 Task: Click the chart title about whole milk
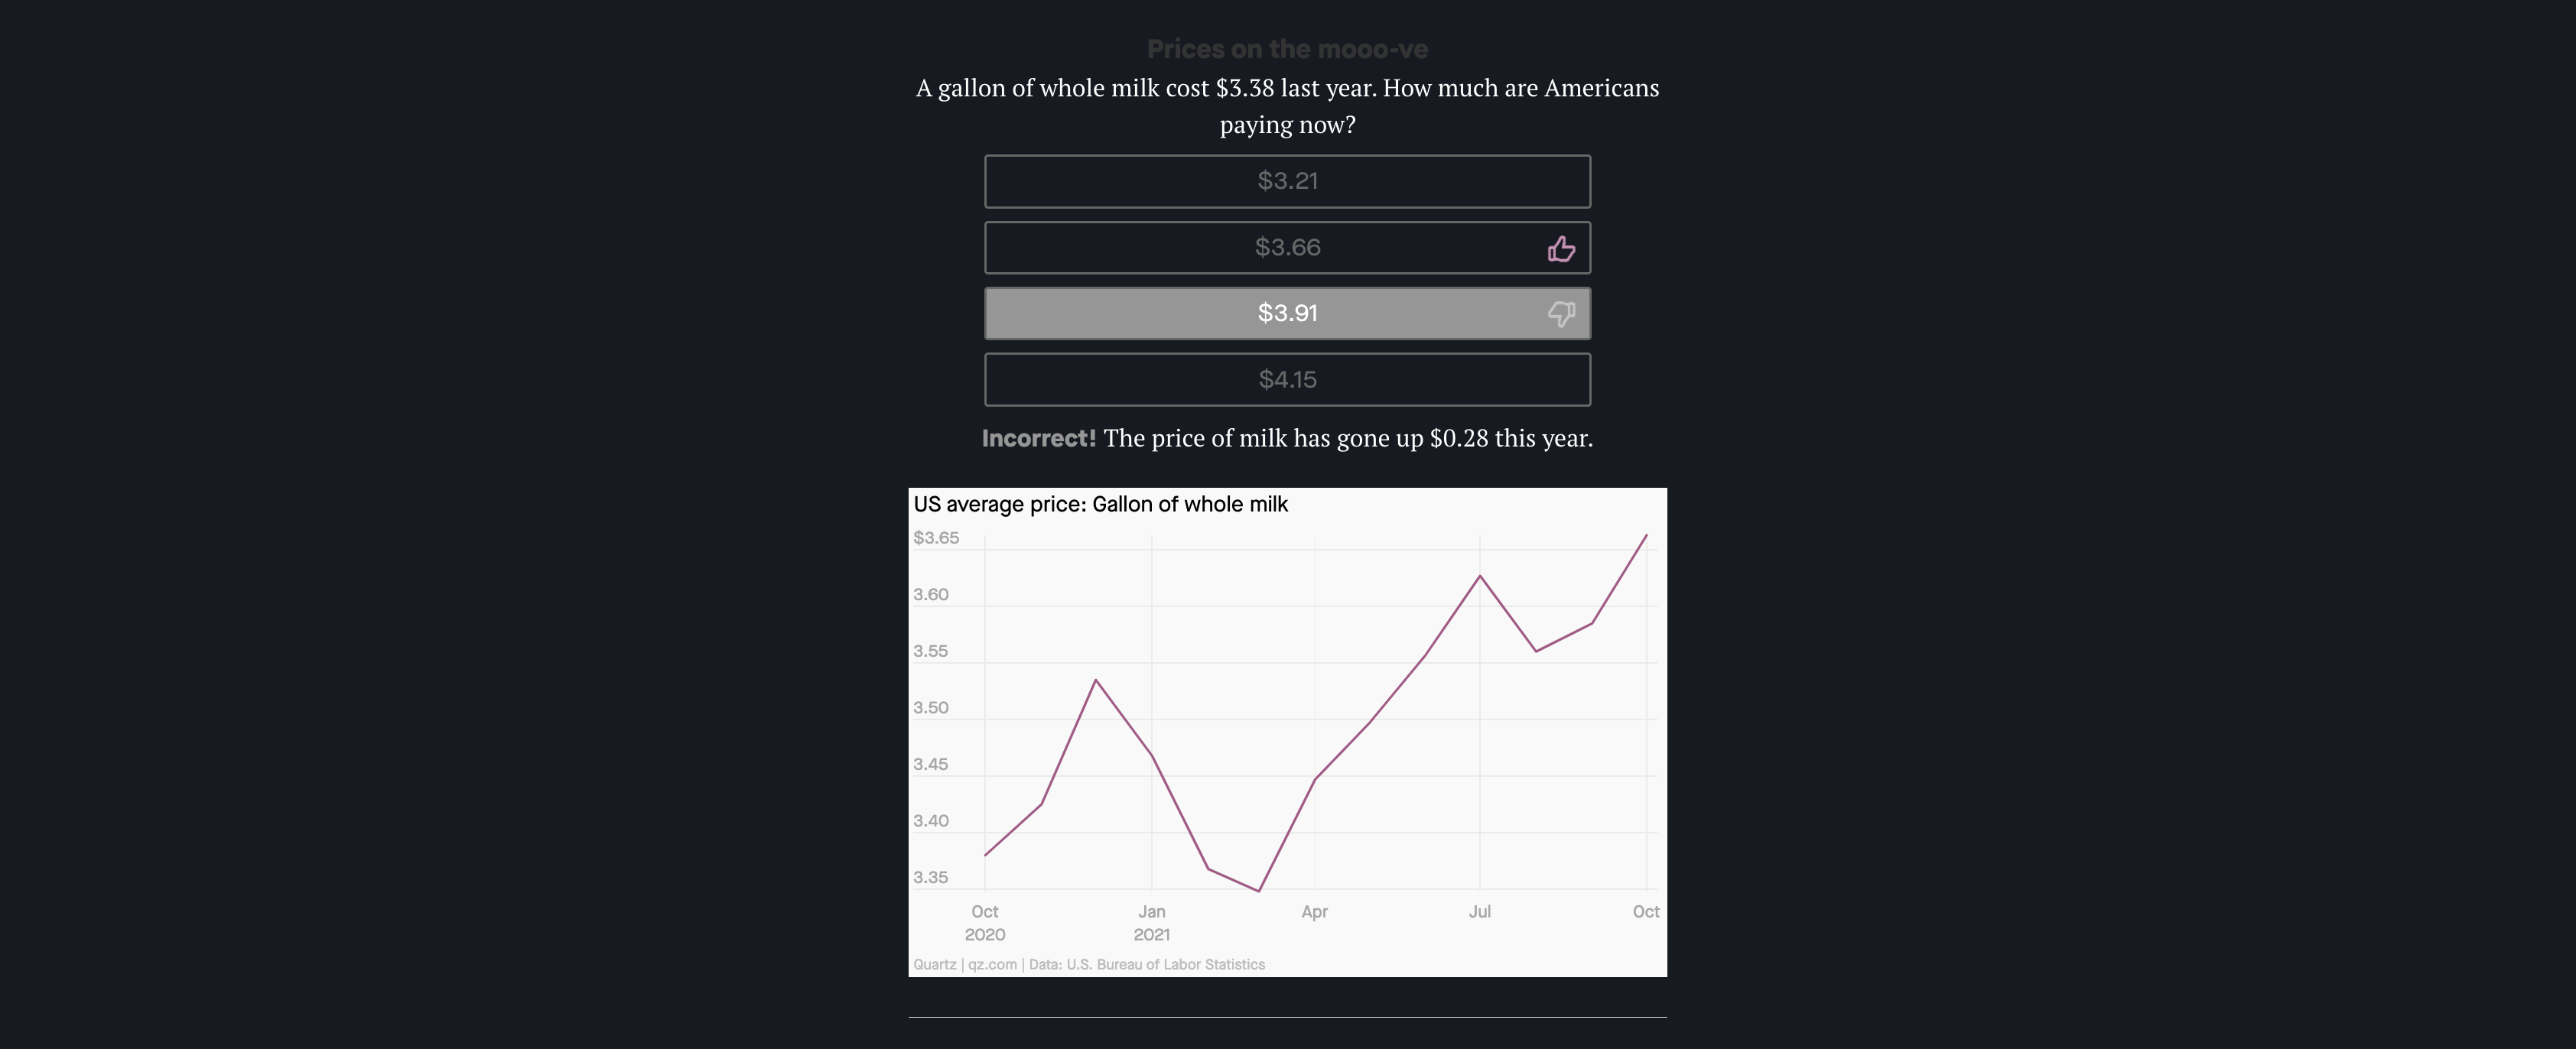[x=1100, y=504]
